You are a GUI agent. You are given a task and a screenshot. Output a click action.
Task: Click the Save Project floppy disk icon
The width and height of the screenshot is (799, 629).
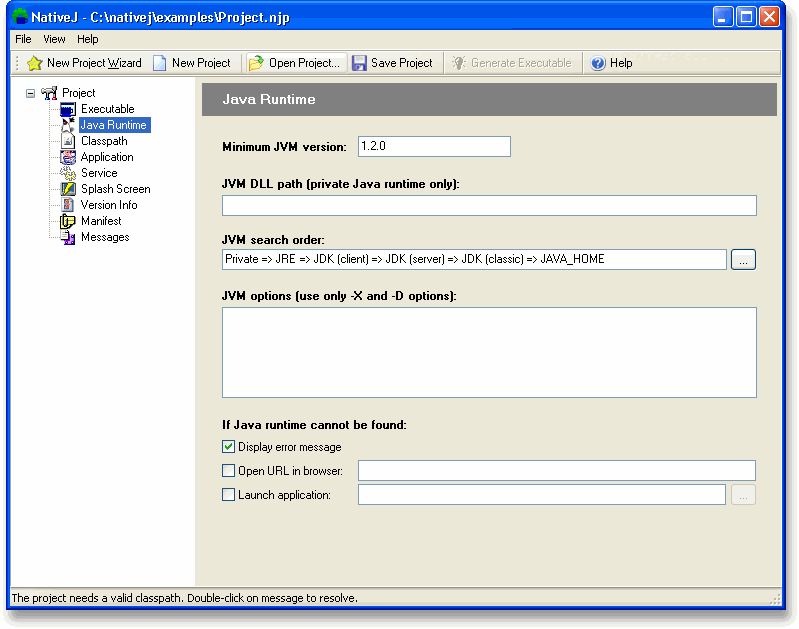(359, 63)
